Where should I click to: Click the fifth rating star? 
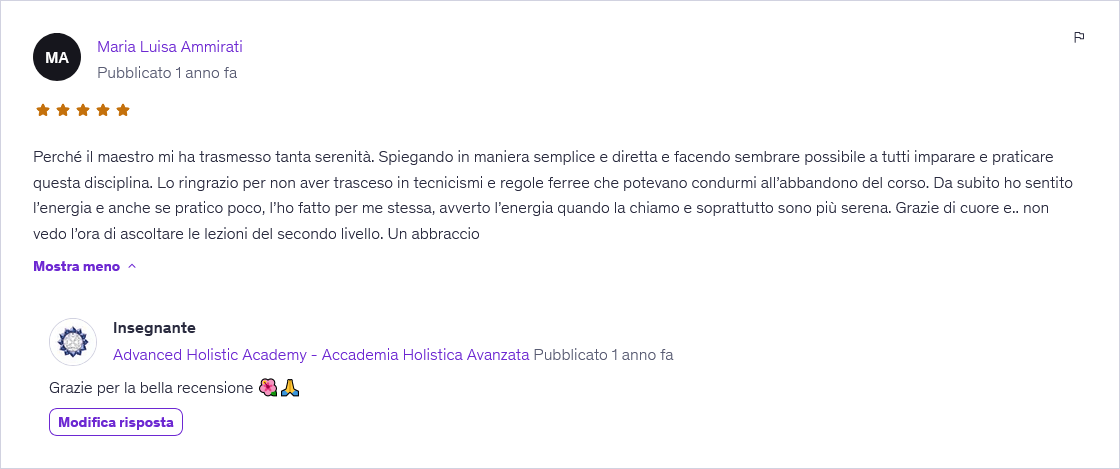123,110
